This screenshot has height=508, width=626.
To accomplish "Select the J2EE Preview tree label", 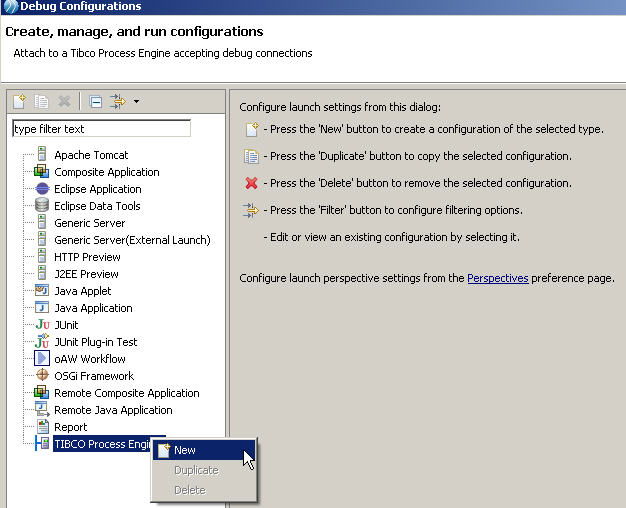I will click(x=86, y=274).
